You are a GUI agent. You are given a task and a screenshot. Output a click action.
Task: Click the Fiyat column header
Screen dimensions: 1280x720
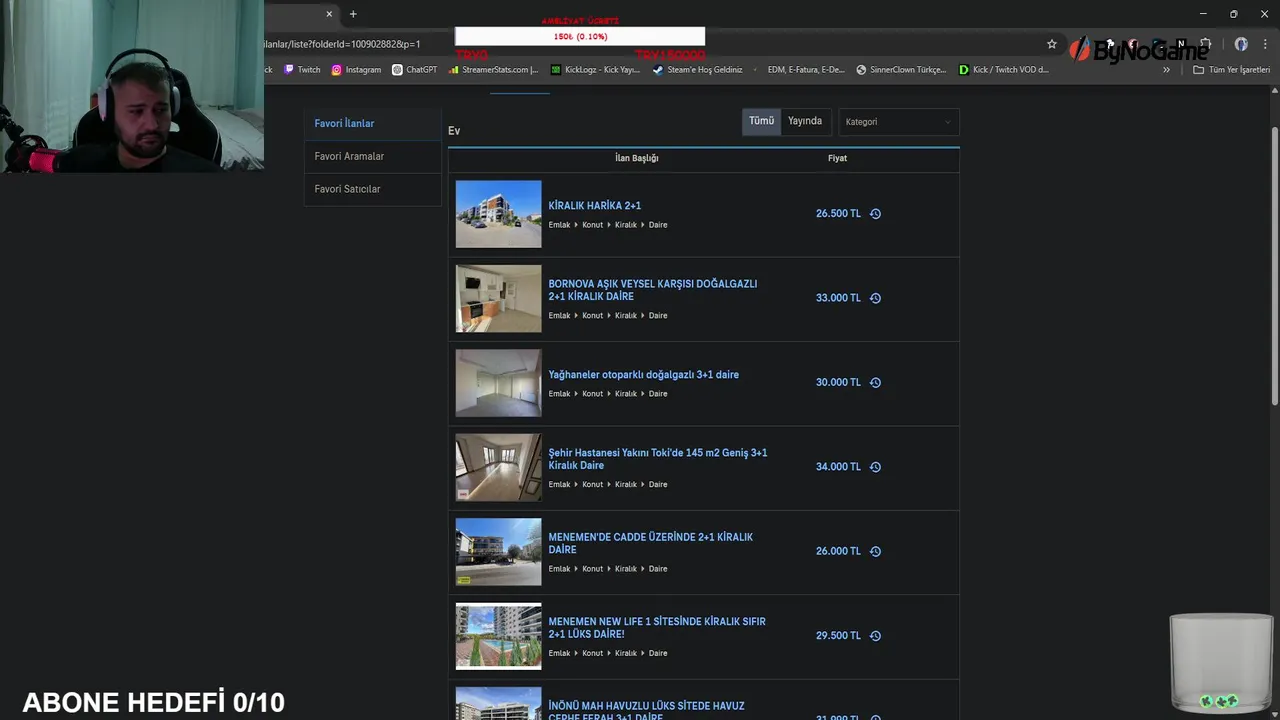[x=837, y=158]
